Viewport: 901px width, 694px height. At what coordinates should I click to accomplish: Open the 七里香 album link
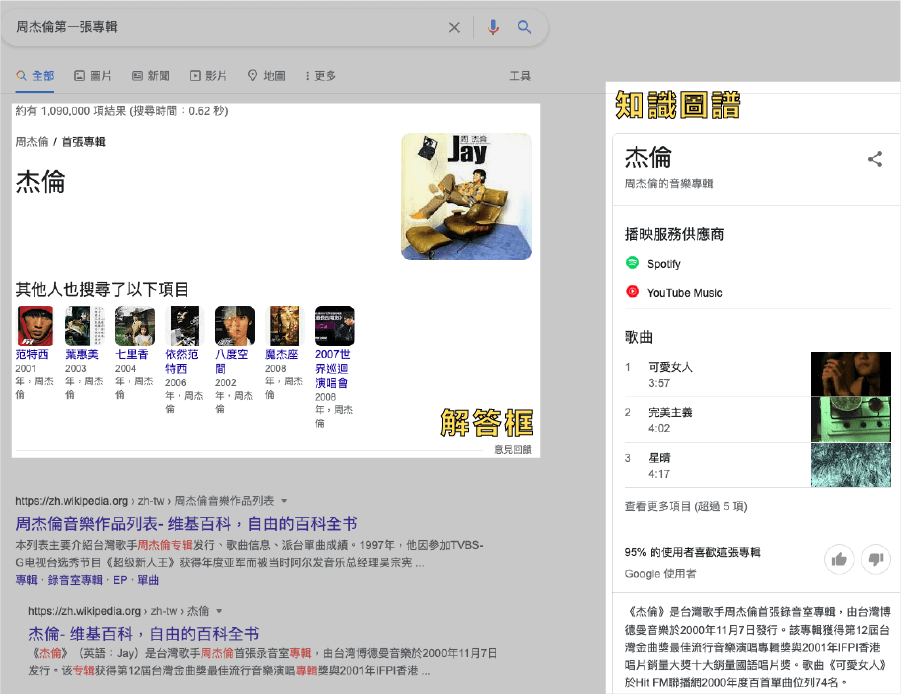132,354
